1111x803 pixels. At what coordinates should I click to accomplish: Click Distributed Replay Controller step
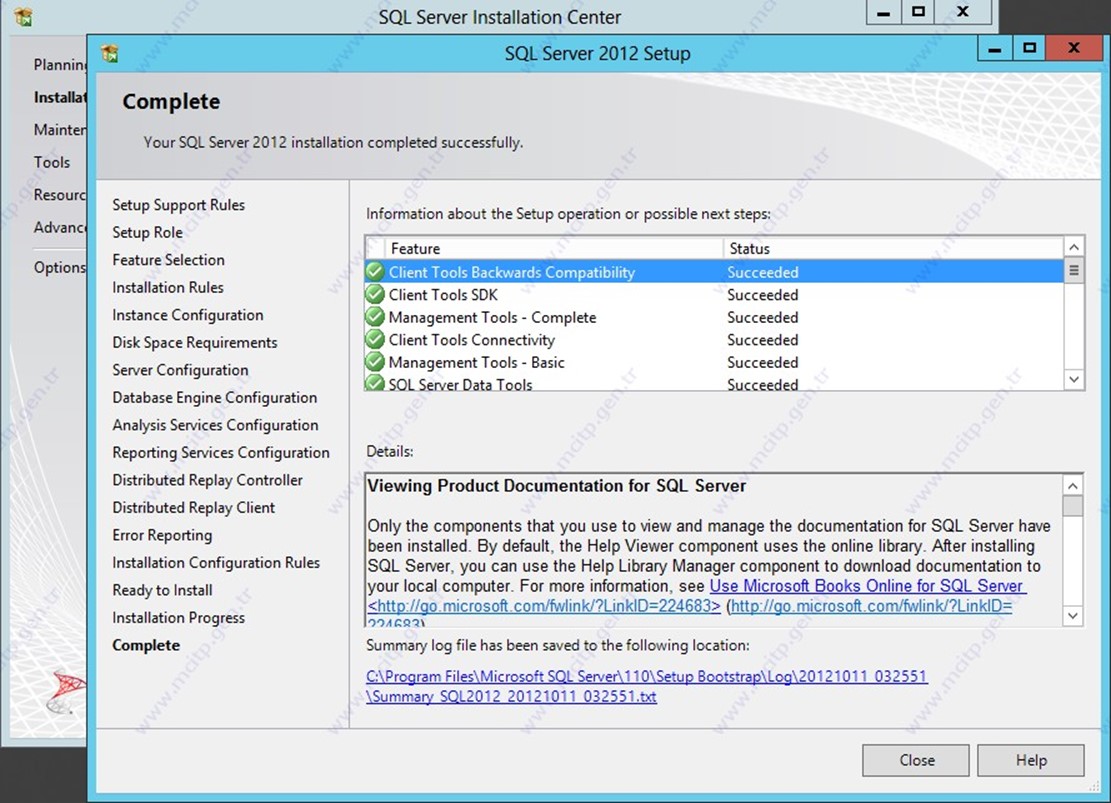point(207,480)
